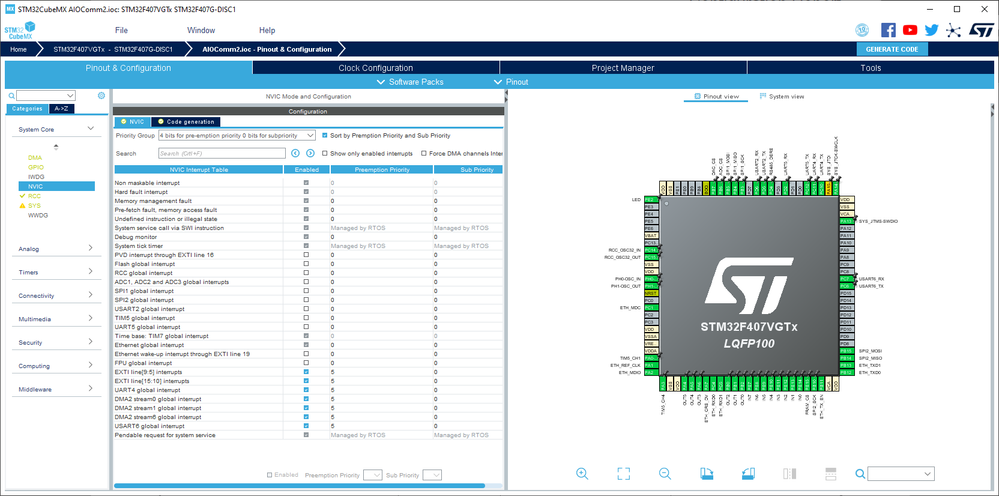Select GPIO in System Core list

36,167
